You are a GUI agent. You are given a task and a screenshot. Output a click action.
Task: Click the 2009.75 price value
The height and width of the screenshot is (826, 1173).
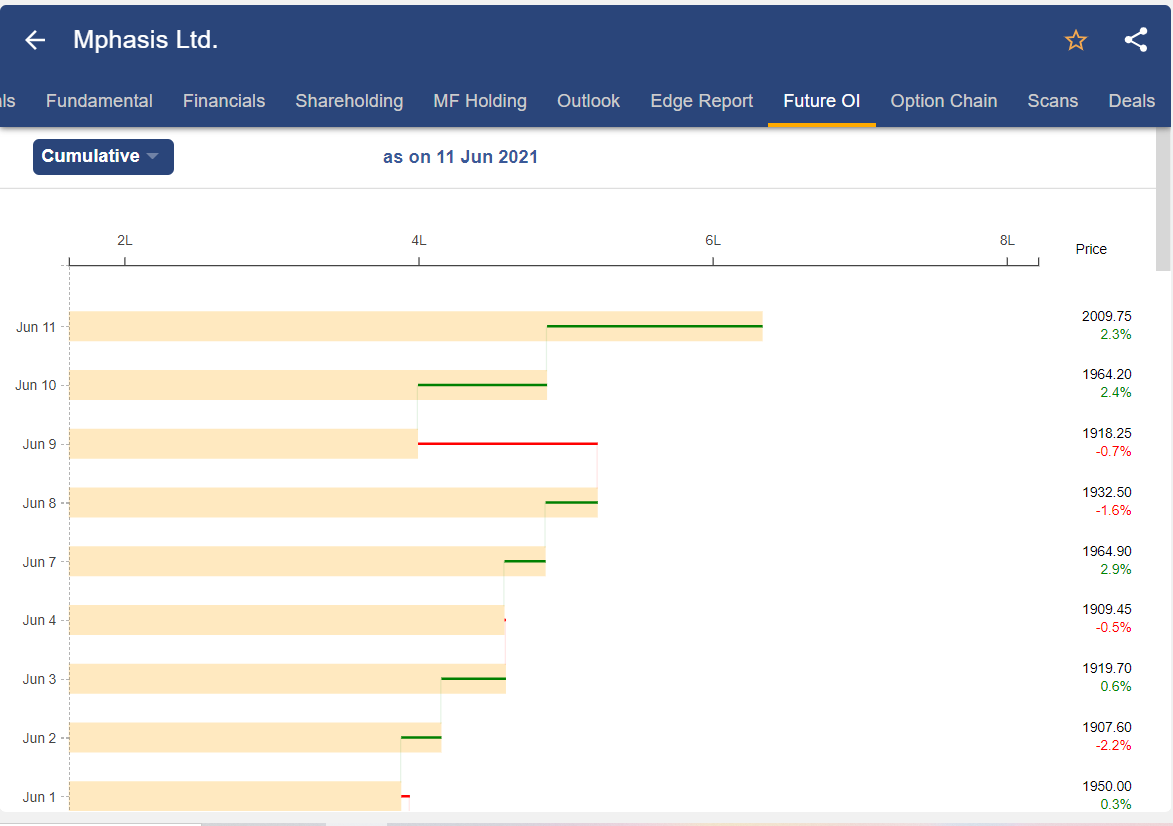pos(1106,315)
